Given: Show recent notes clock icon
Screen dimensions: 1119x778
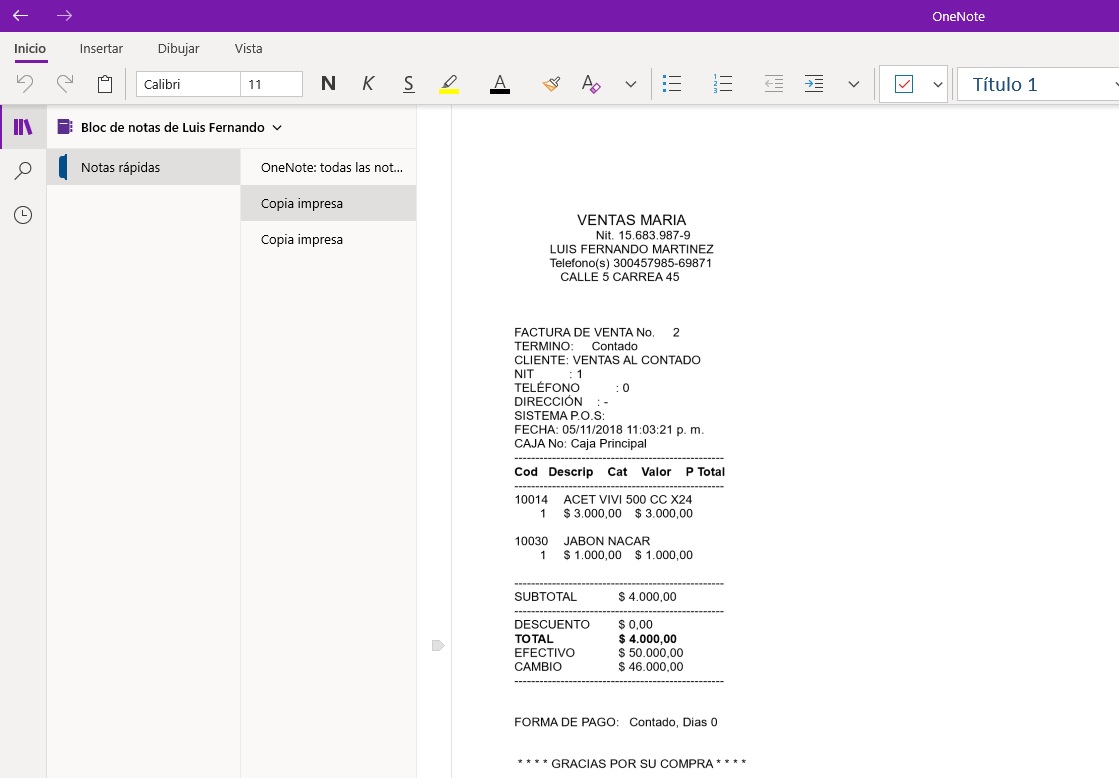Looking at the screenshot, I should point(22,215).
